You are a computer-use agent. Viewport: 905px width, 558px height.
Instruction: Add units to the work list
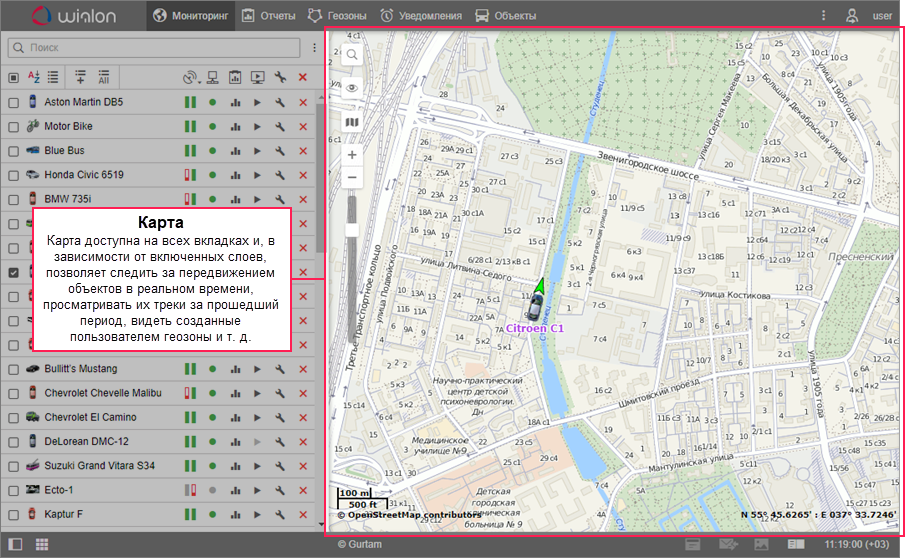point(81,77)
